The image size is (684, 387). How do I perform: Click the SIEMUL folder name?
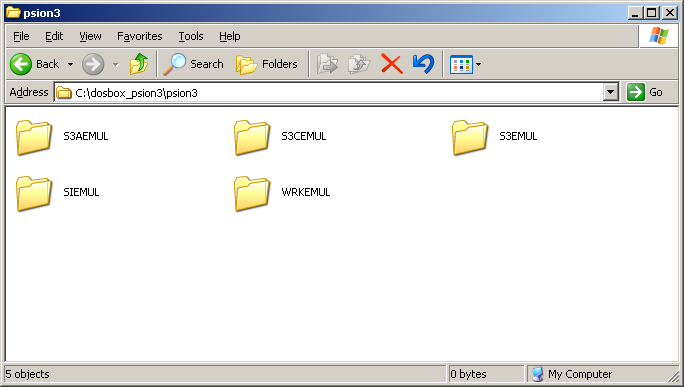click(x=81, y=192)
